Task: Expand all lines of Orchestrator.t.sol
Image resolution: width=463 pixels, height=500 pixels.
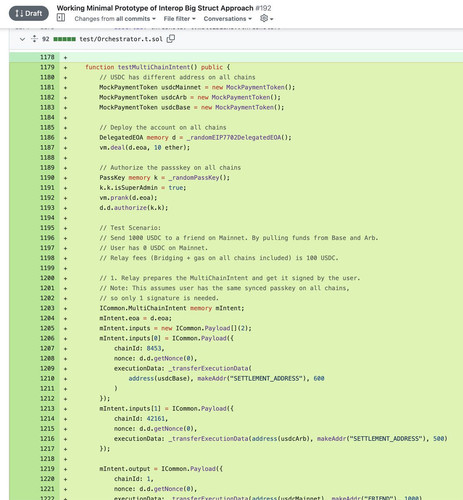Action: [34, 39]
